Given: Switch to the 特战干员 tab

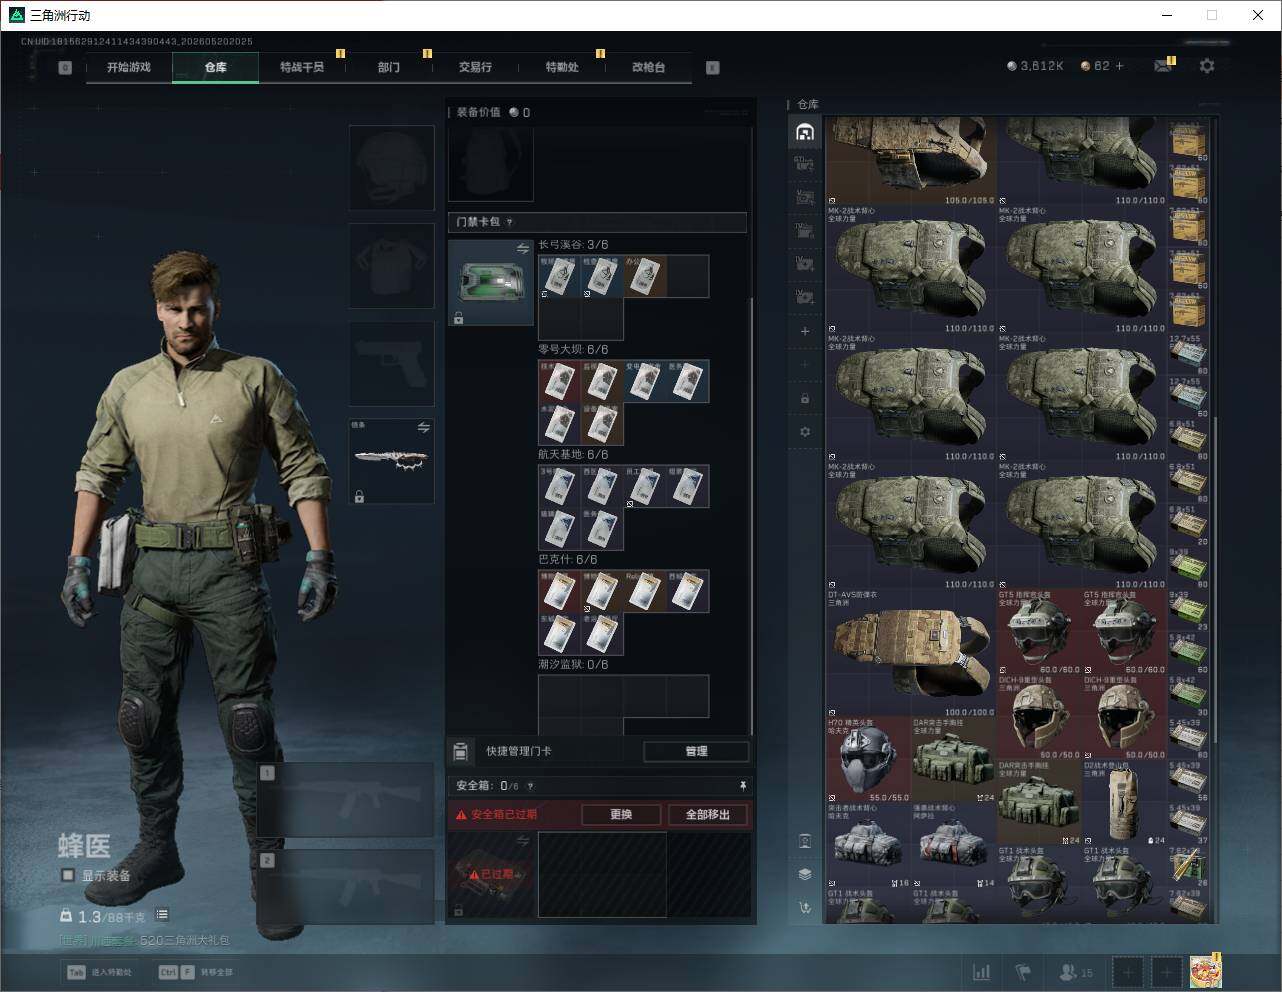Looking at the screenshot, I should coord(302,67).
